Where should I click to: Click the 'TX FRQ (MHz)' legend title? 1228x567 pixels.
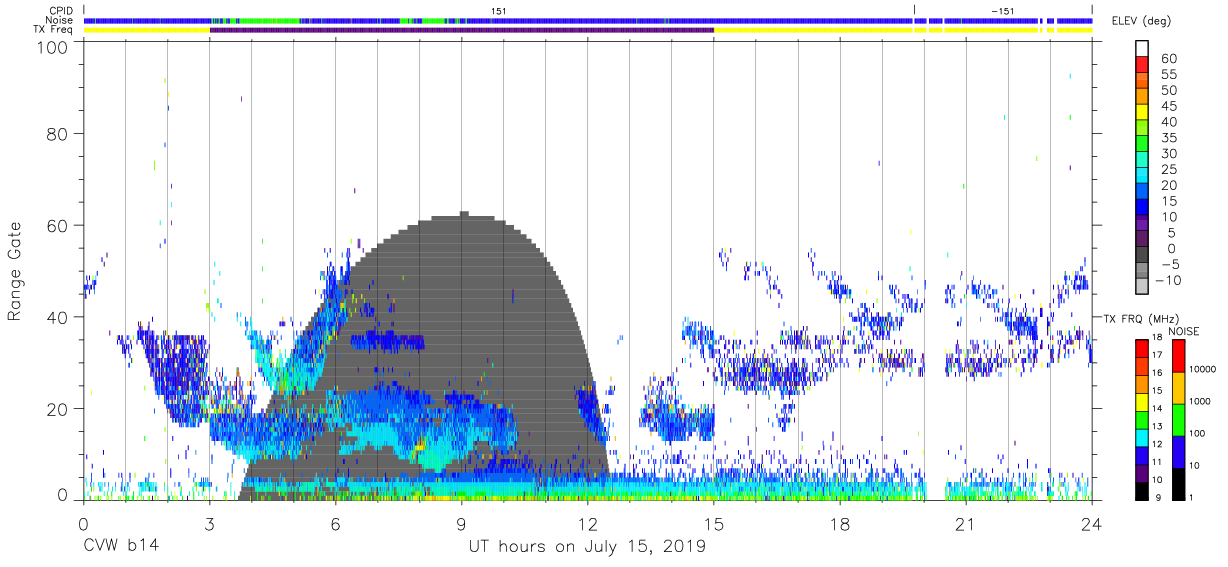1139,318
